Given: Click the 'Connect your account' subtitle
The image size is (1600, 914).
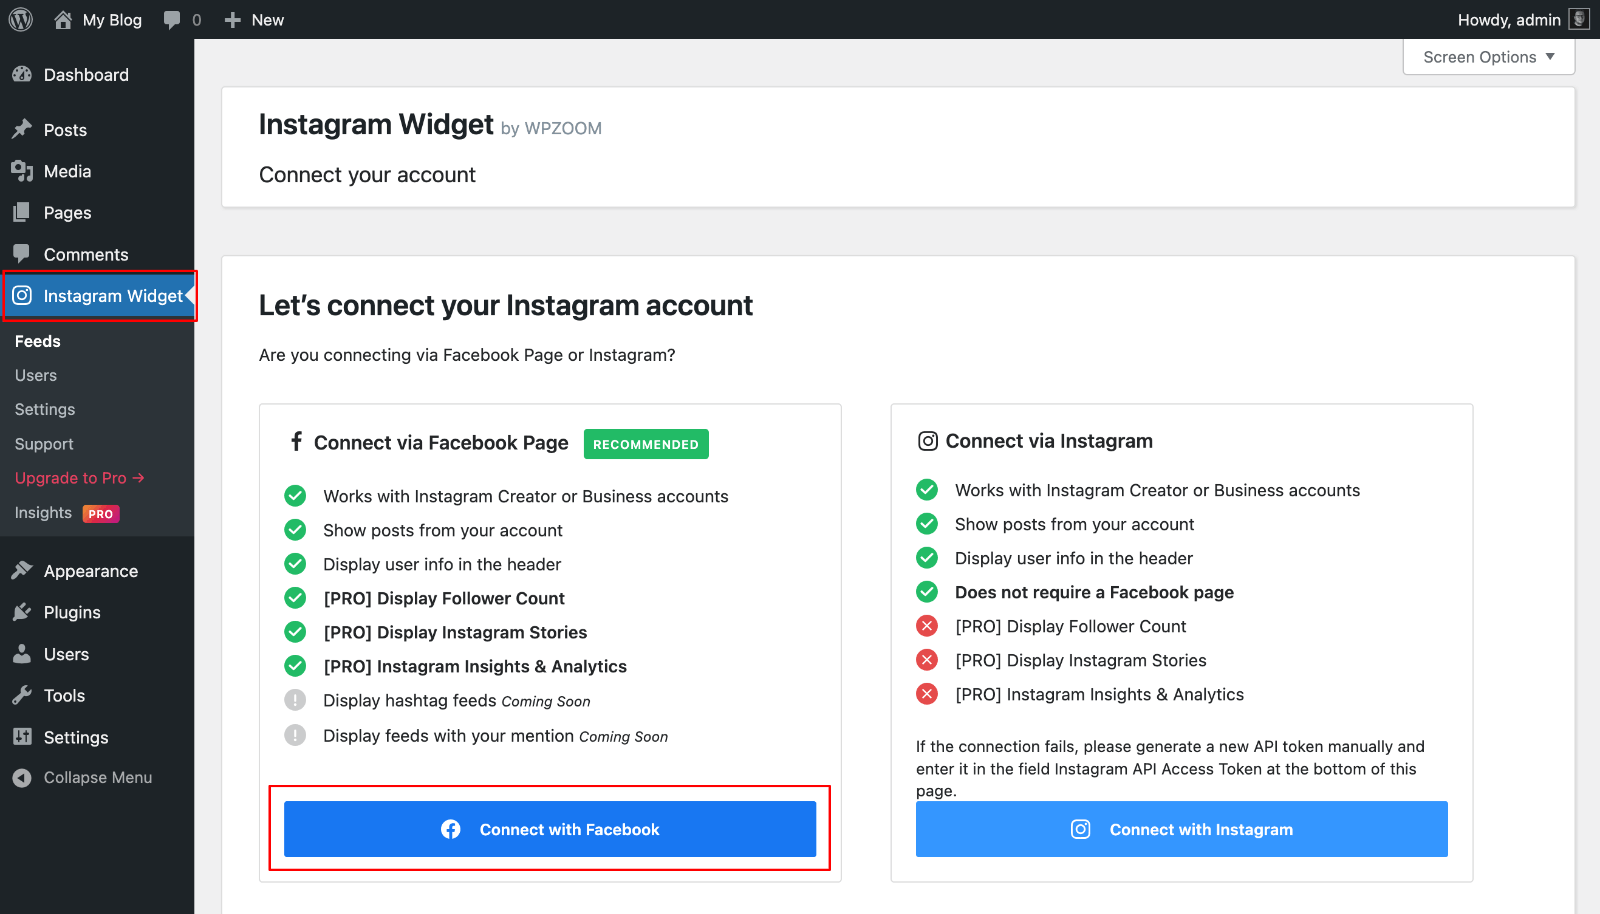Looking at the screenshot, I should 367,175.
